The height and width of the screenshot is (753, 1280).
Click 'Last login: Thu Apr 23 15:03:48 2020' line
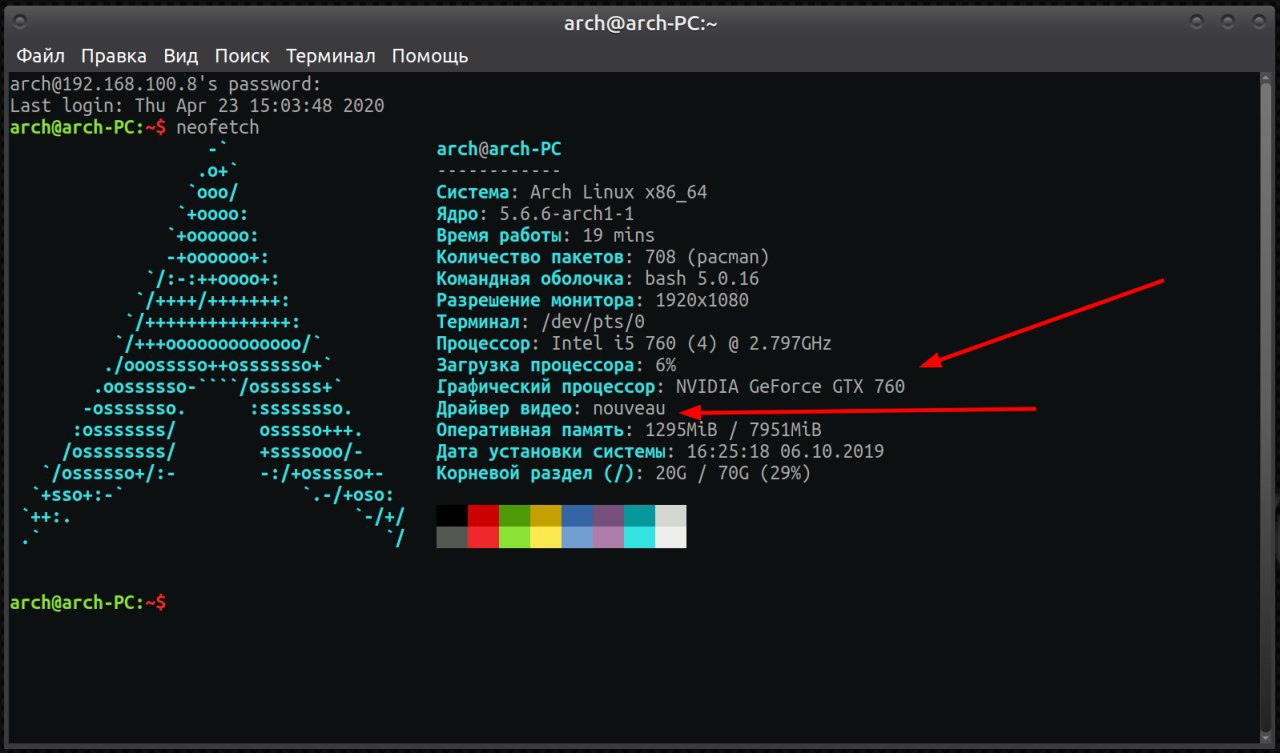197,106
